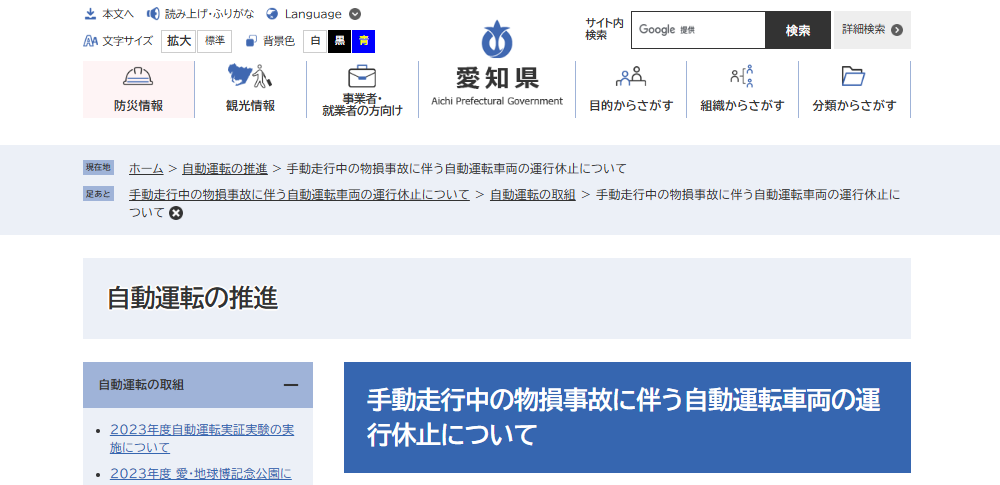Click the 検索 search button
The width and height of the screenshot is (1000, 485).
(797, 30)
